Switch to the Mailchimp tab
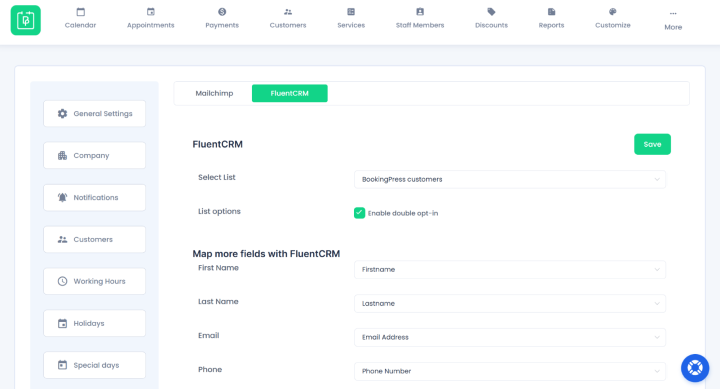The width and height of the screenshot is (720, 389). coord(214,93)
